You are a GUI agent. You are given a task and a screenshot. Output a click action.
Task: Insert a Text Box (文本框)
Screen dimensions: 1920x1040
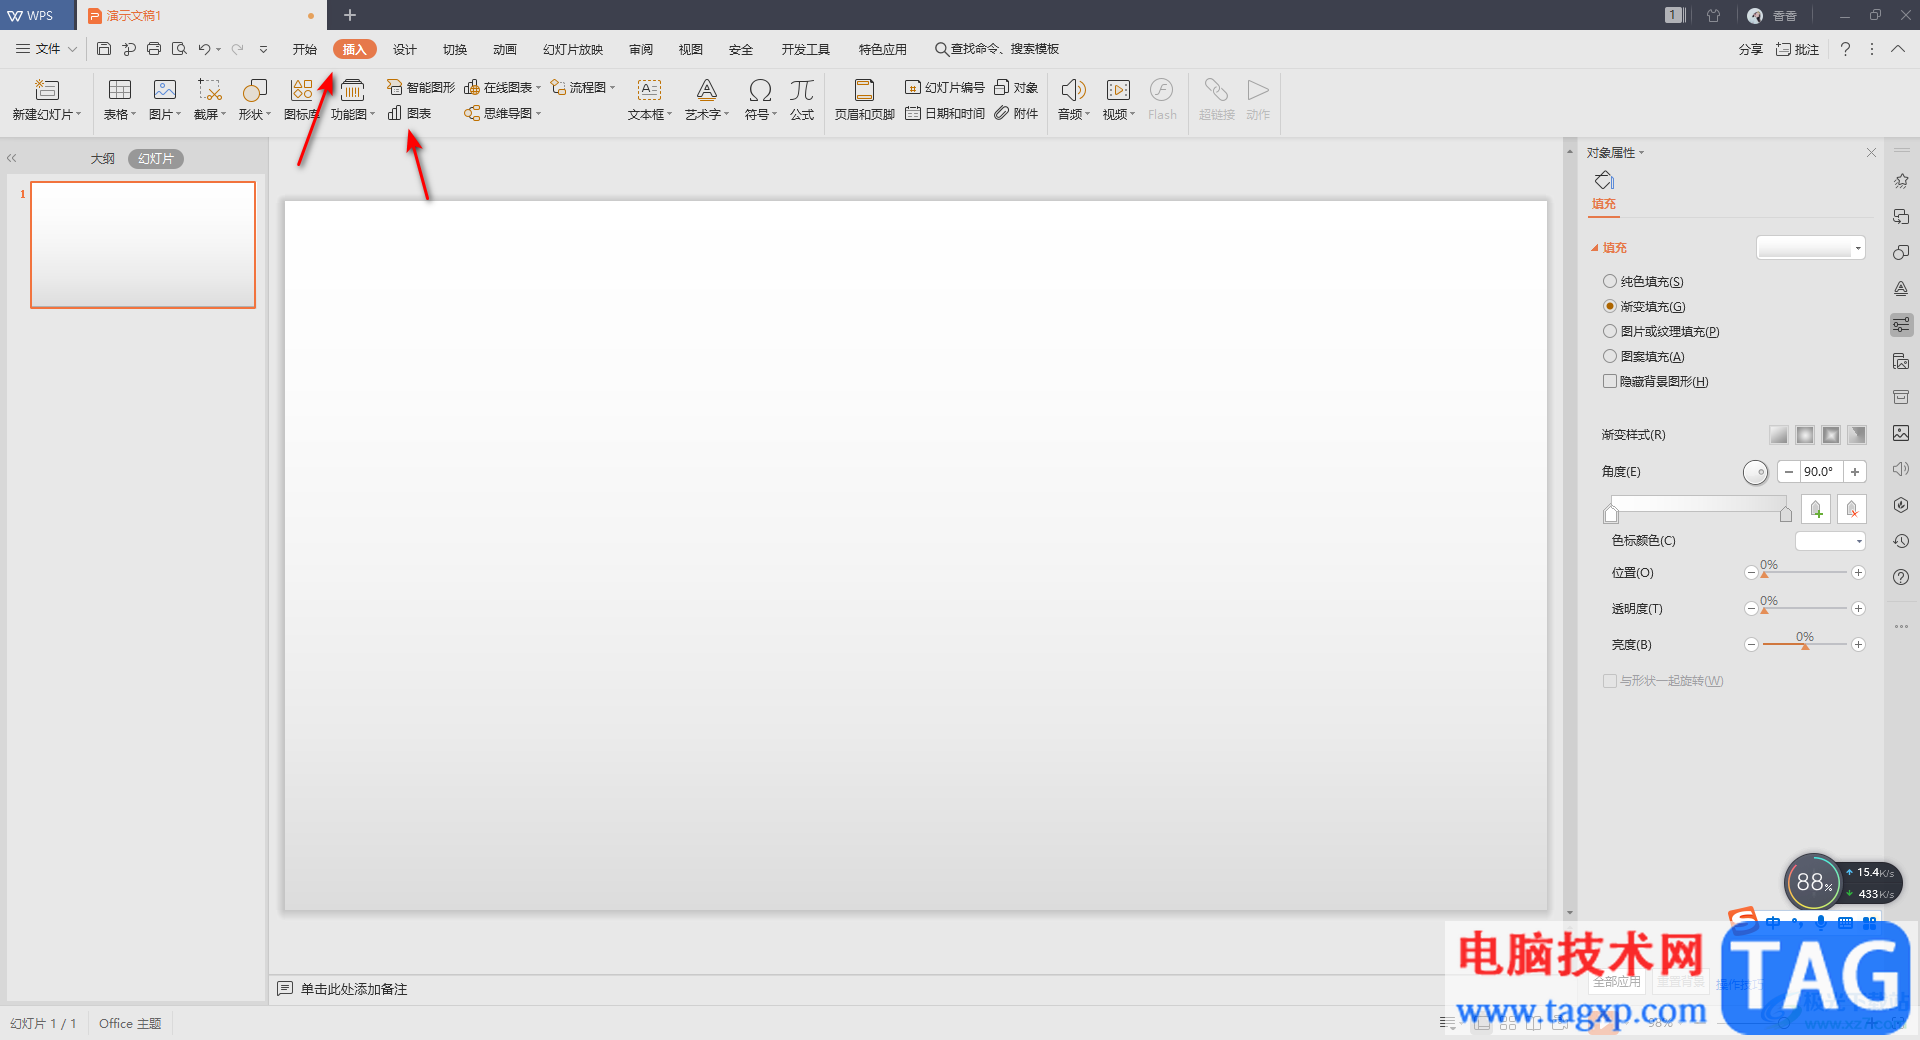(x=650, y=100)
